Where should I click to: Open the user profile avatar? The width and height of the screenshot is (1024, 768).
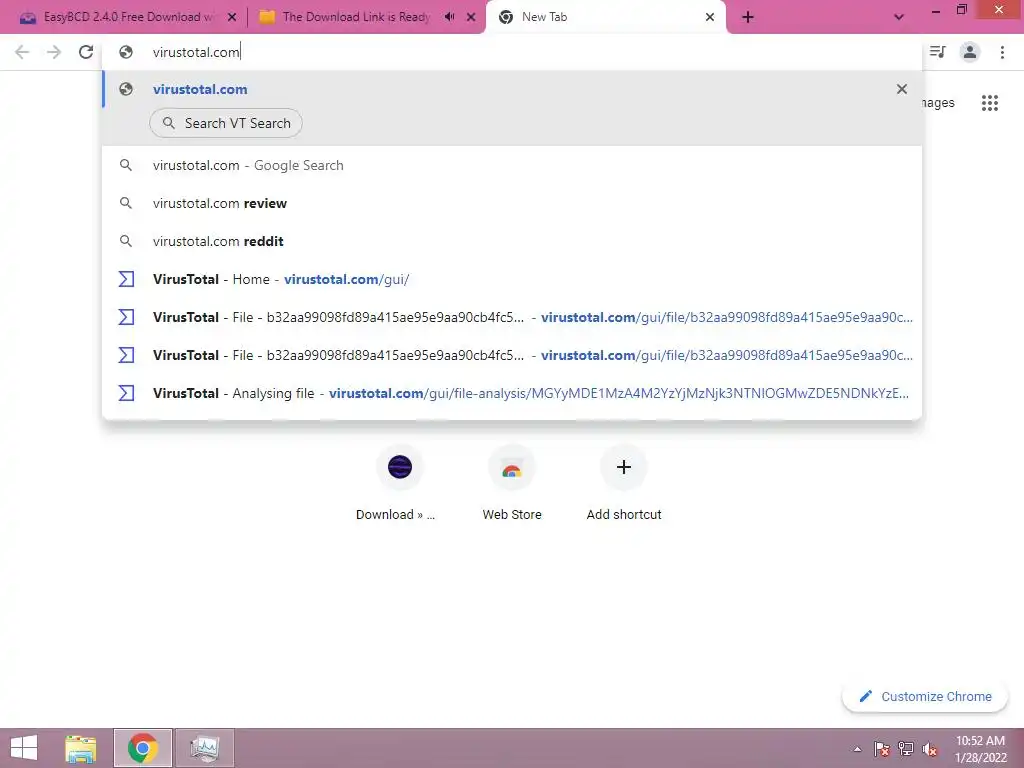970,52
